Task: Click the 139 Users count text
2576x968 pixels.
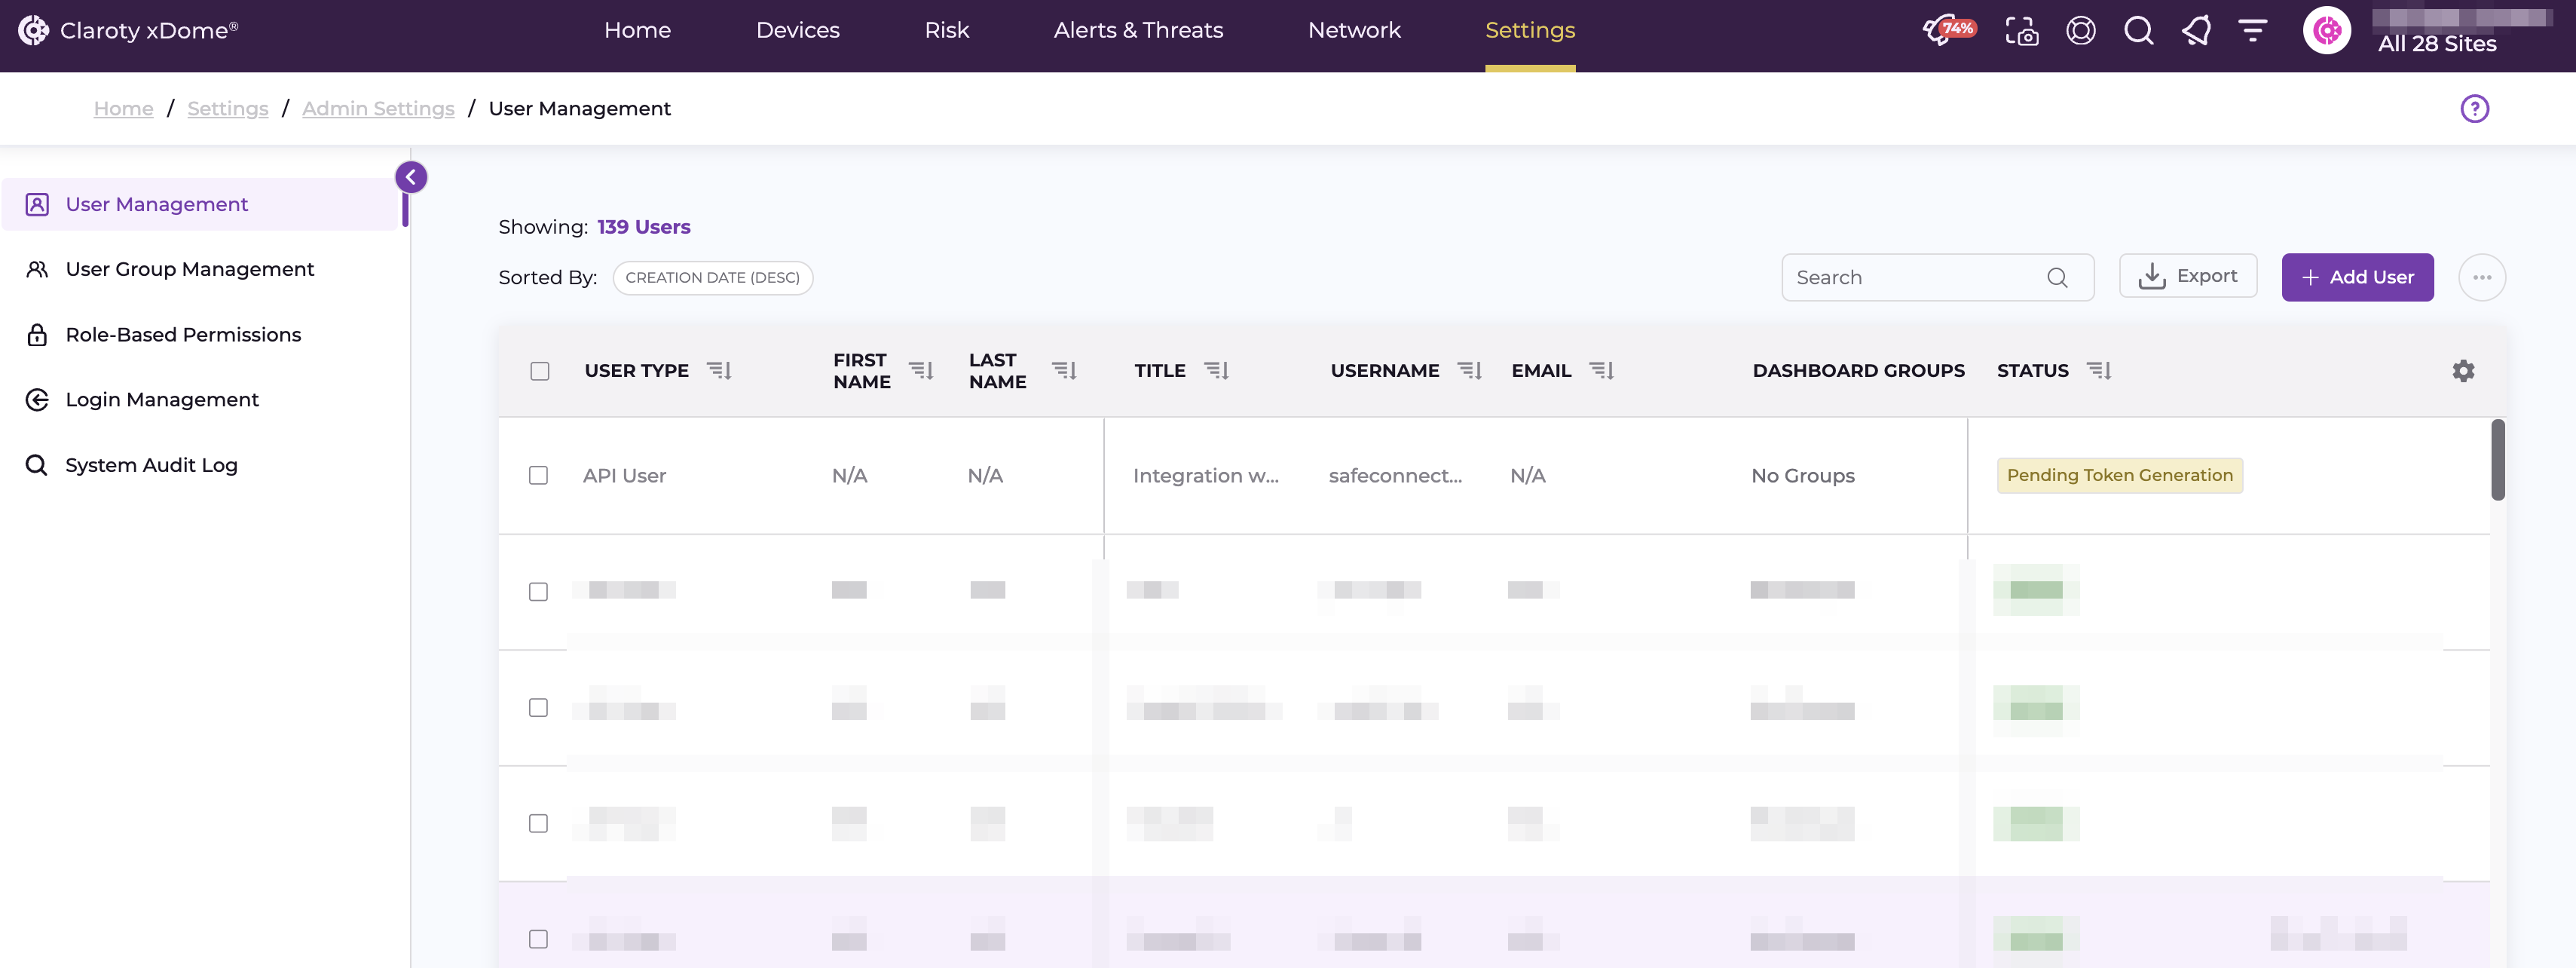Action: pyautogui.click(x=644, y=227)
